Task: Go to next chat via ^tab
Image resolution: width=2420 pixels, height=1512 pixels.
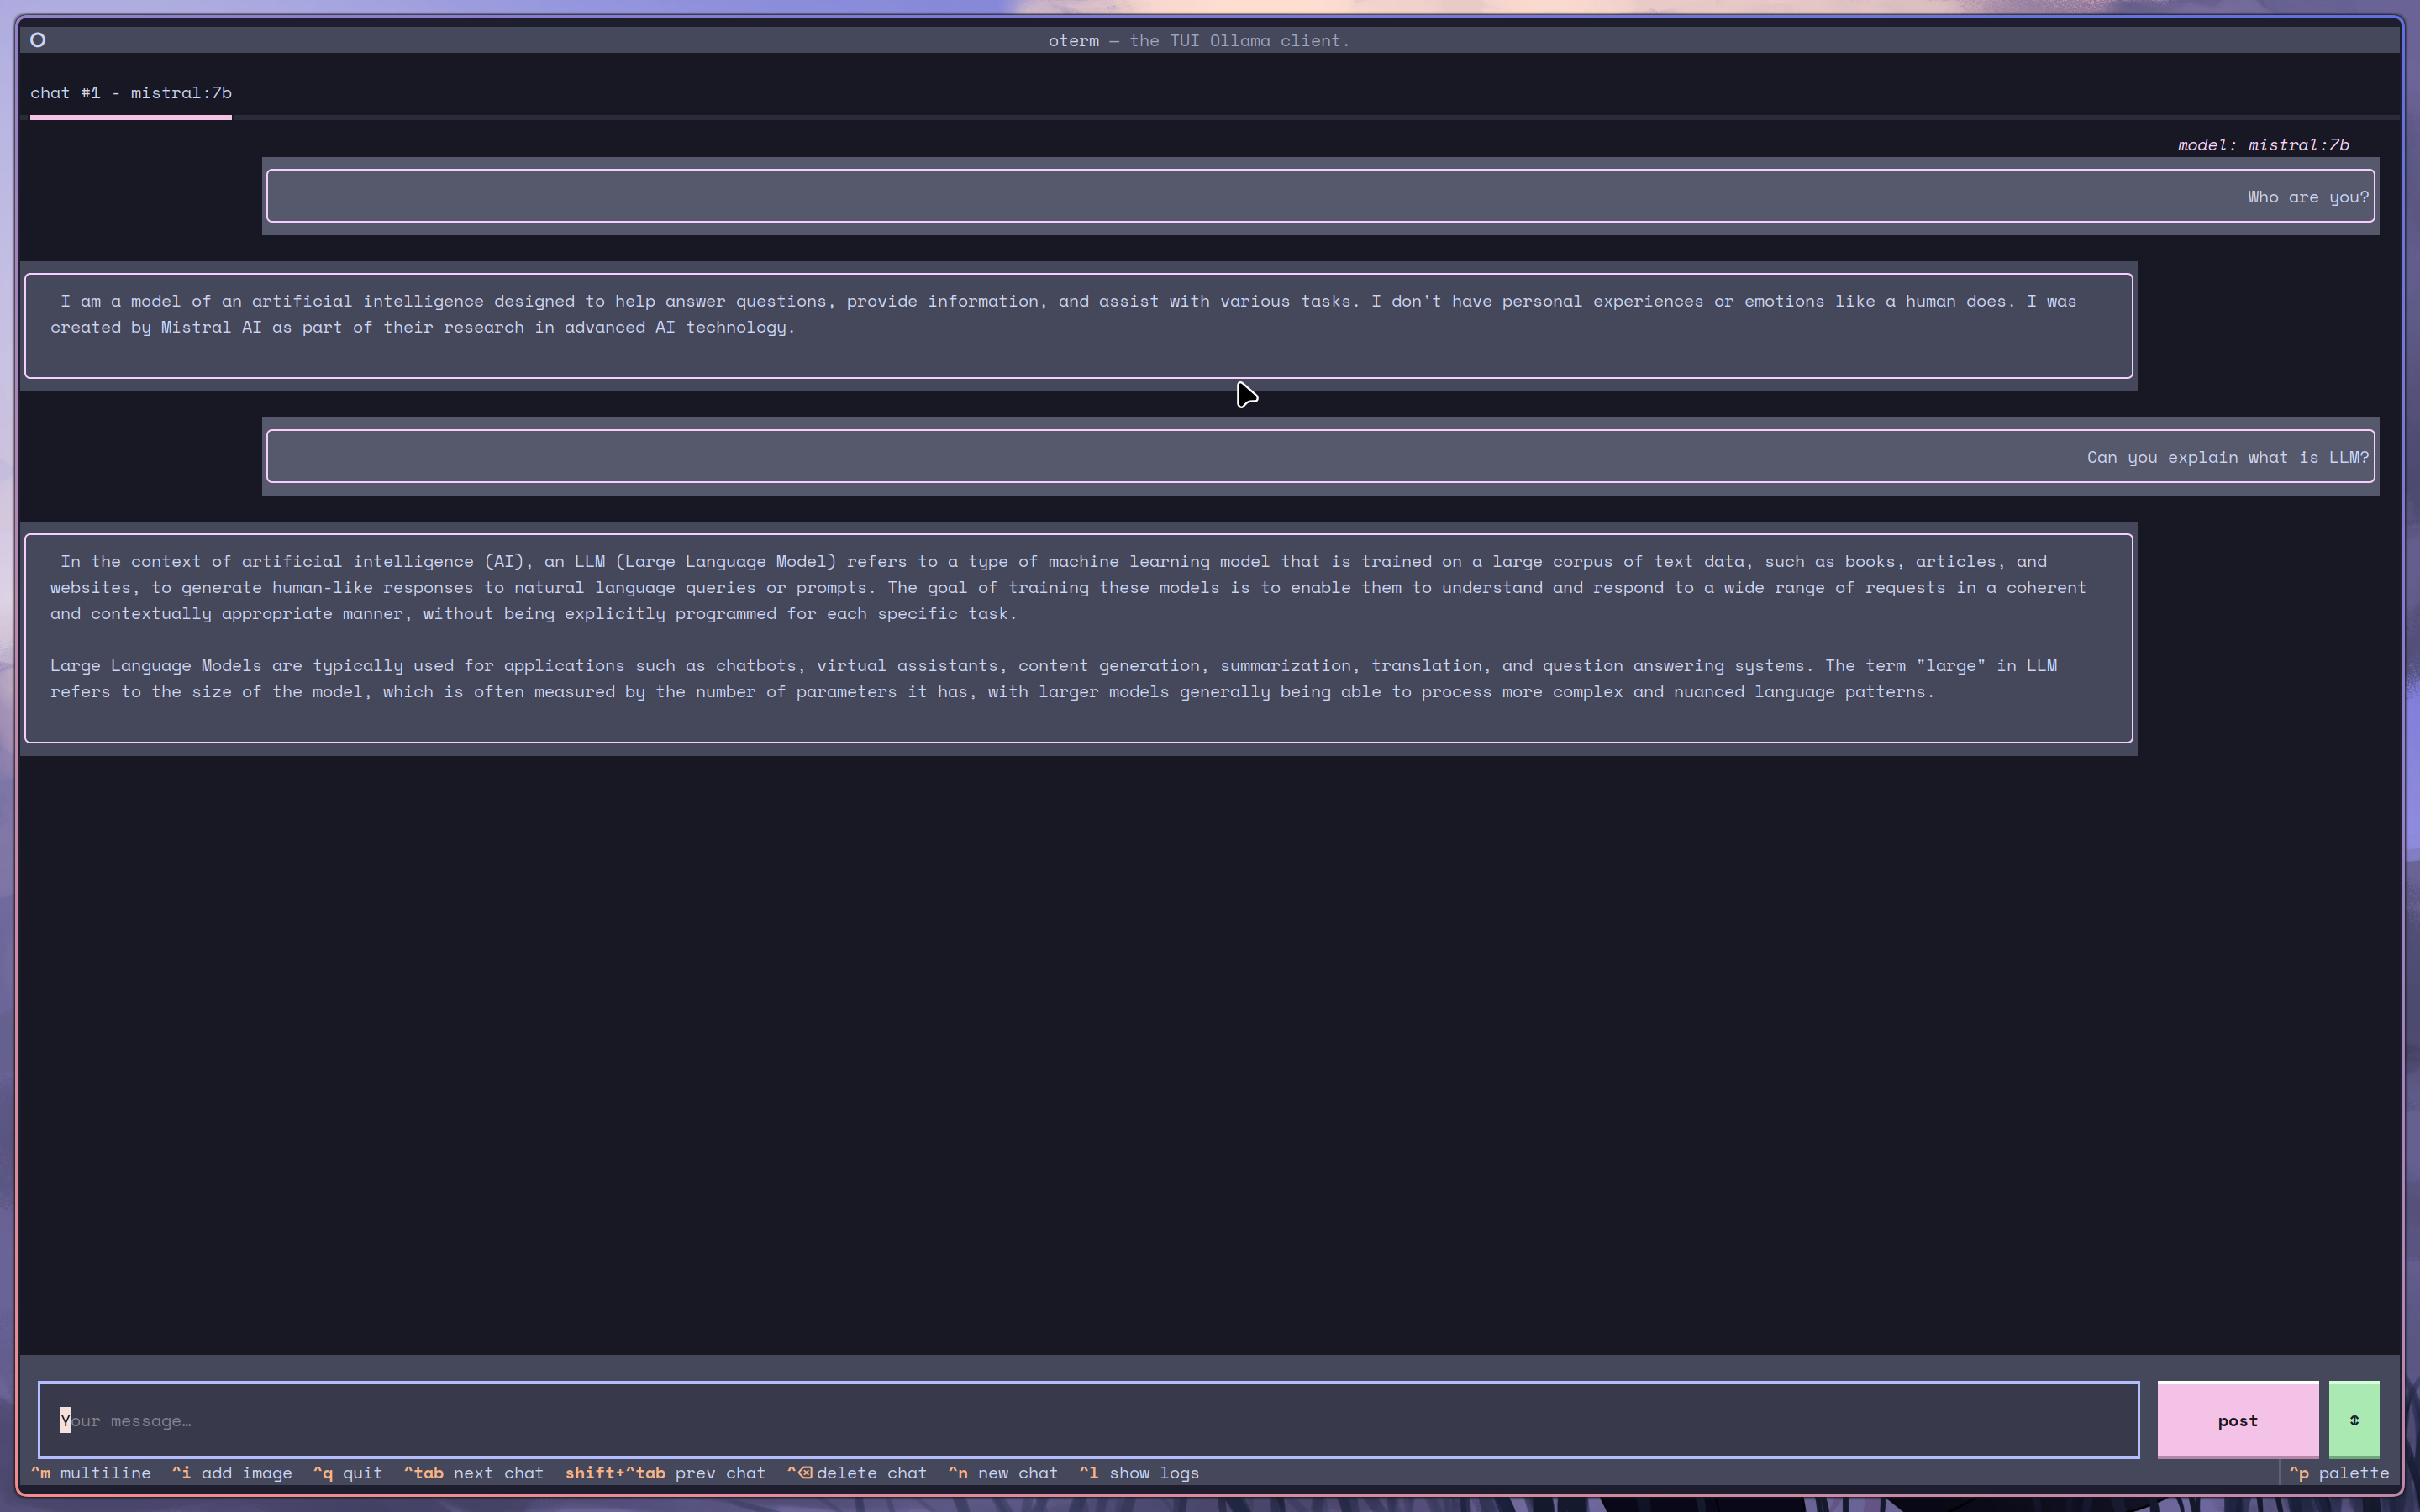Action: 474,1473
